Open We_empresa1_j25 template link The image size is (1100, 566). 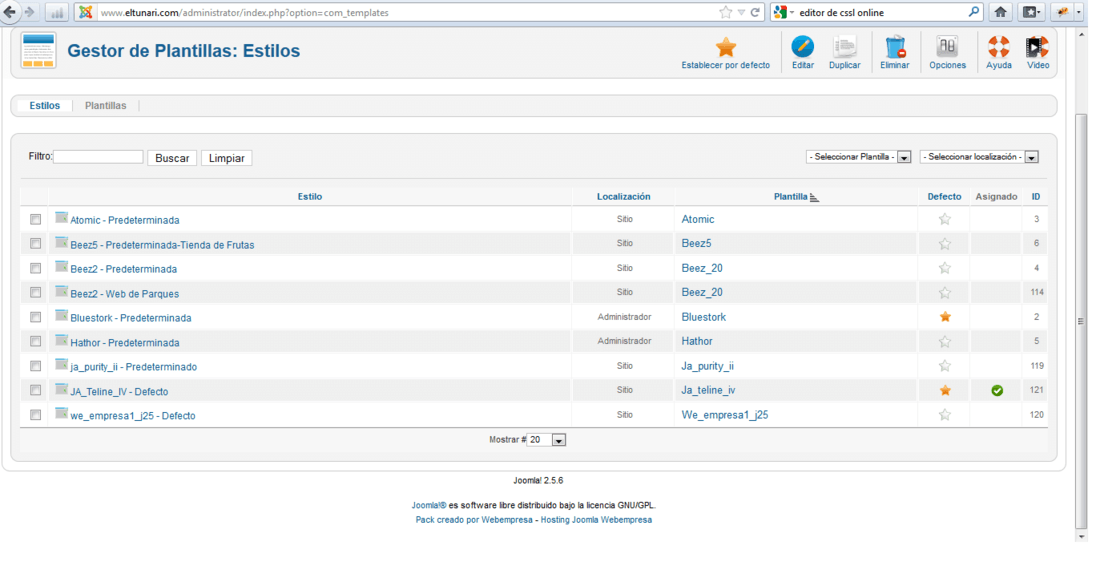pos(725,415)
